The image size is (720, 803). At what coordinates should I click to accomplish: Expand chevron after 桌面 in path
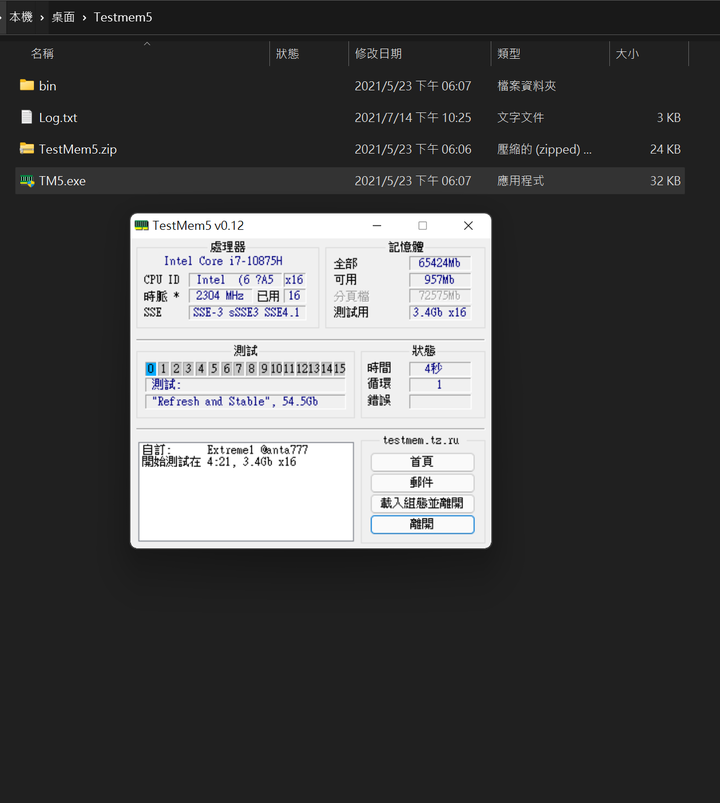click(x=84, y=17)
